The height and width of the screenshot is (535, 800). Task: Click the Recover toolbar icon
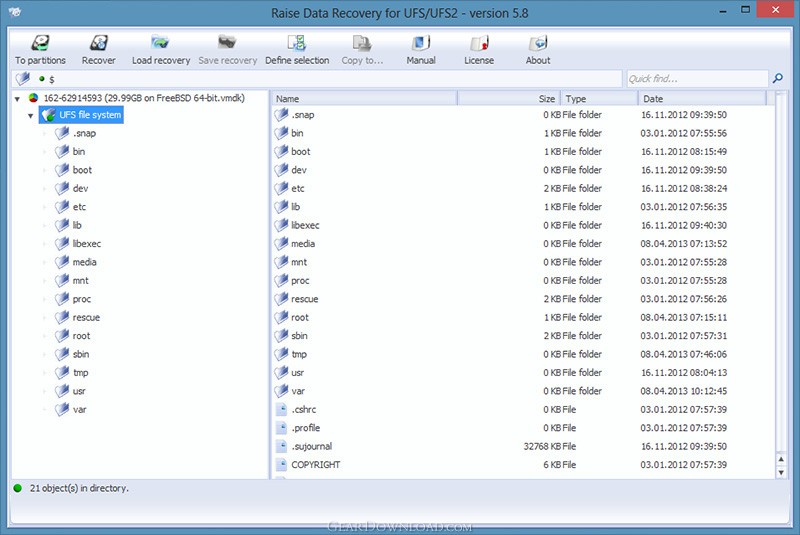coord(98,44)
